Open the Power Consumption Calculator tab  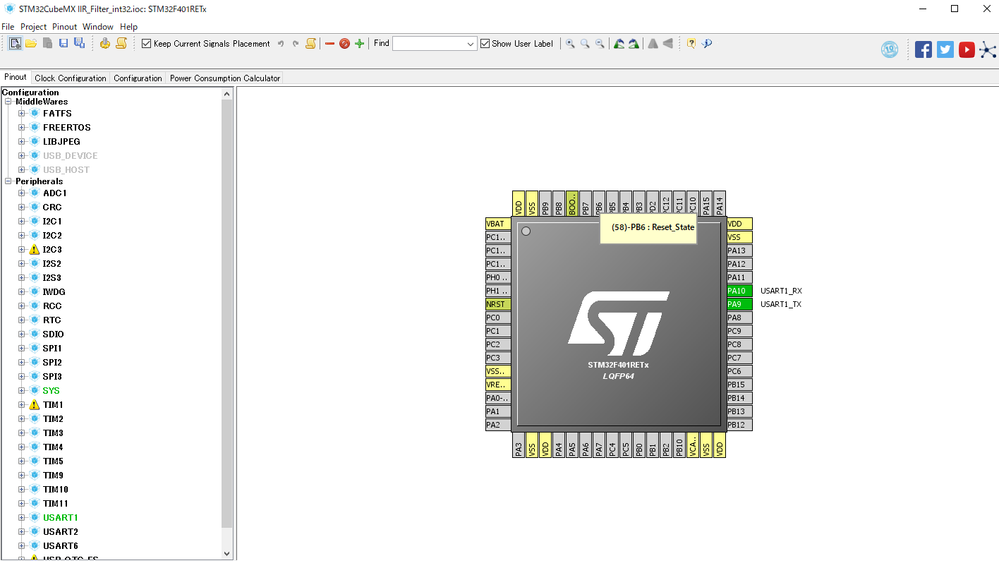225,78
